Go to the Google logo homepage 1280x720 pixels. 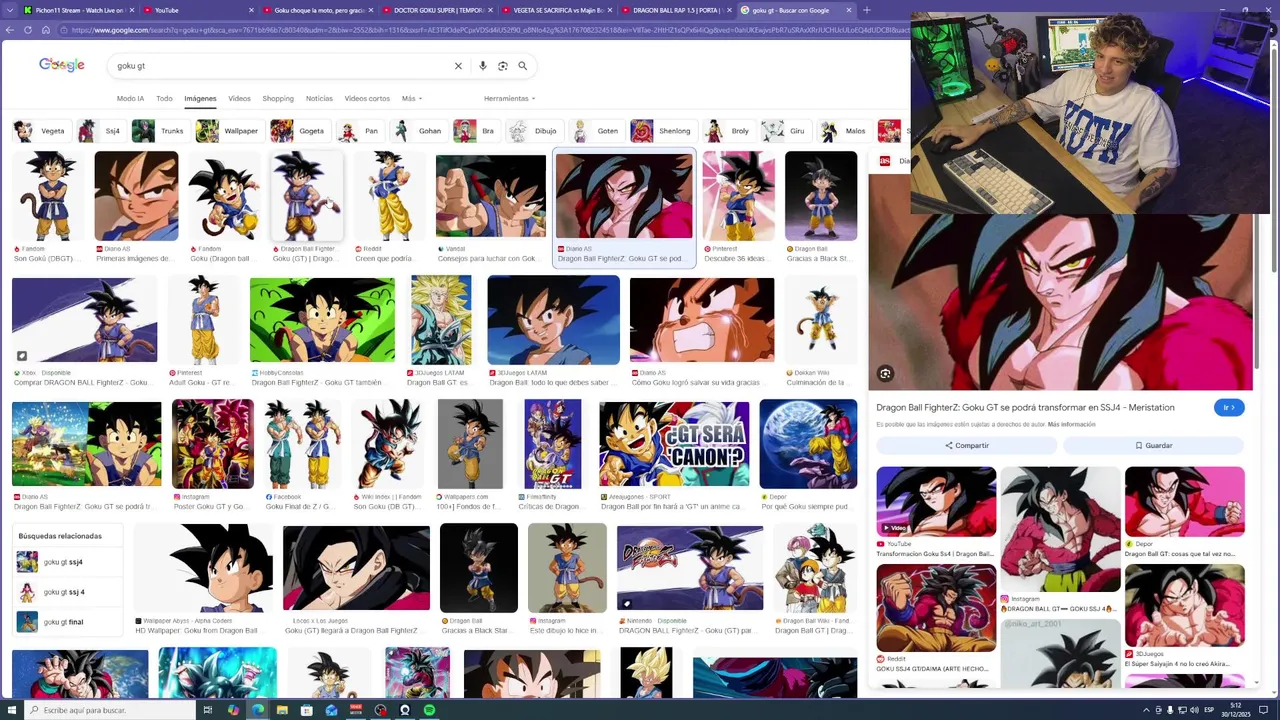pos(62,65)
